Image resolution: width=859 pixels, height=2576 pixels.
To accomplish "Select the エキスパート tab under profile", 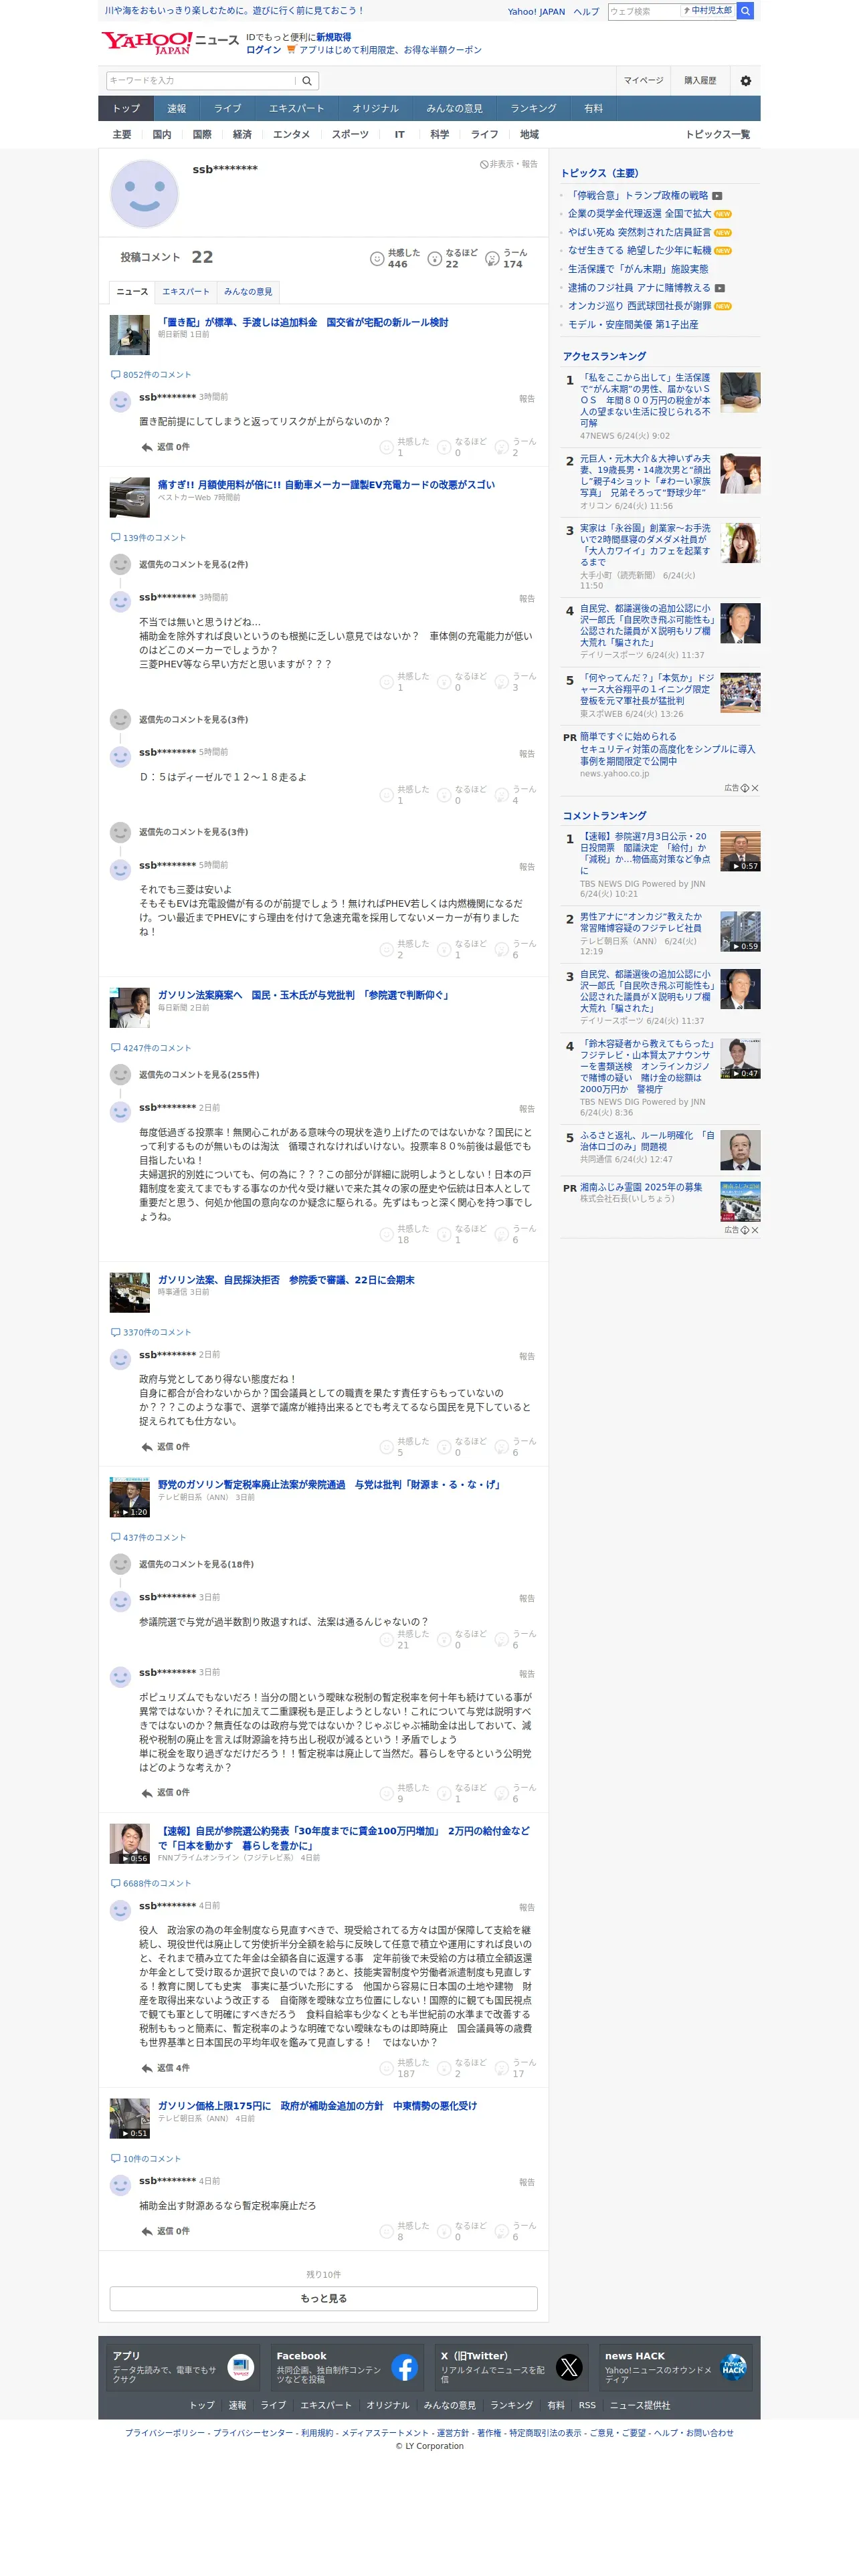I will click(186, 292).
